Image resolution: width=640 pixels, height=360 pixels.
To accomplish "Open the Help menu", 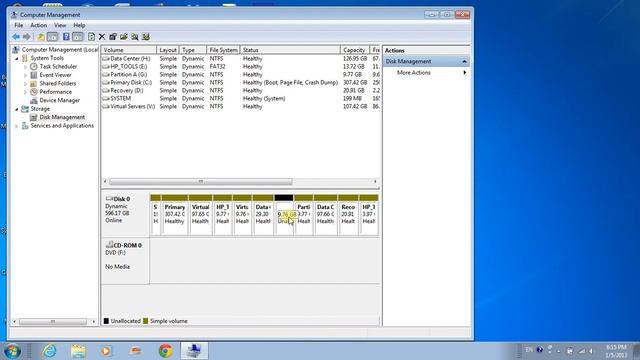I will (x=79, y=25).
